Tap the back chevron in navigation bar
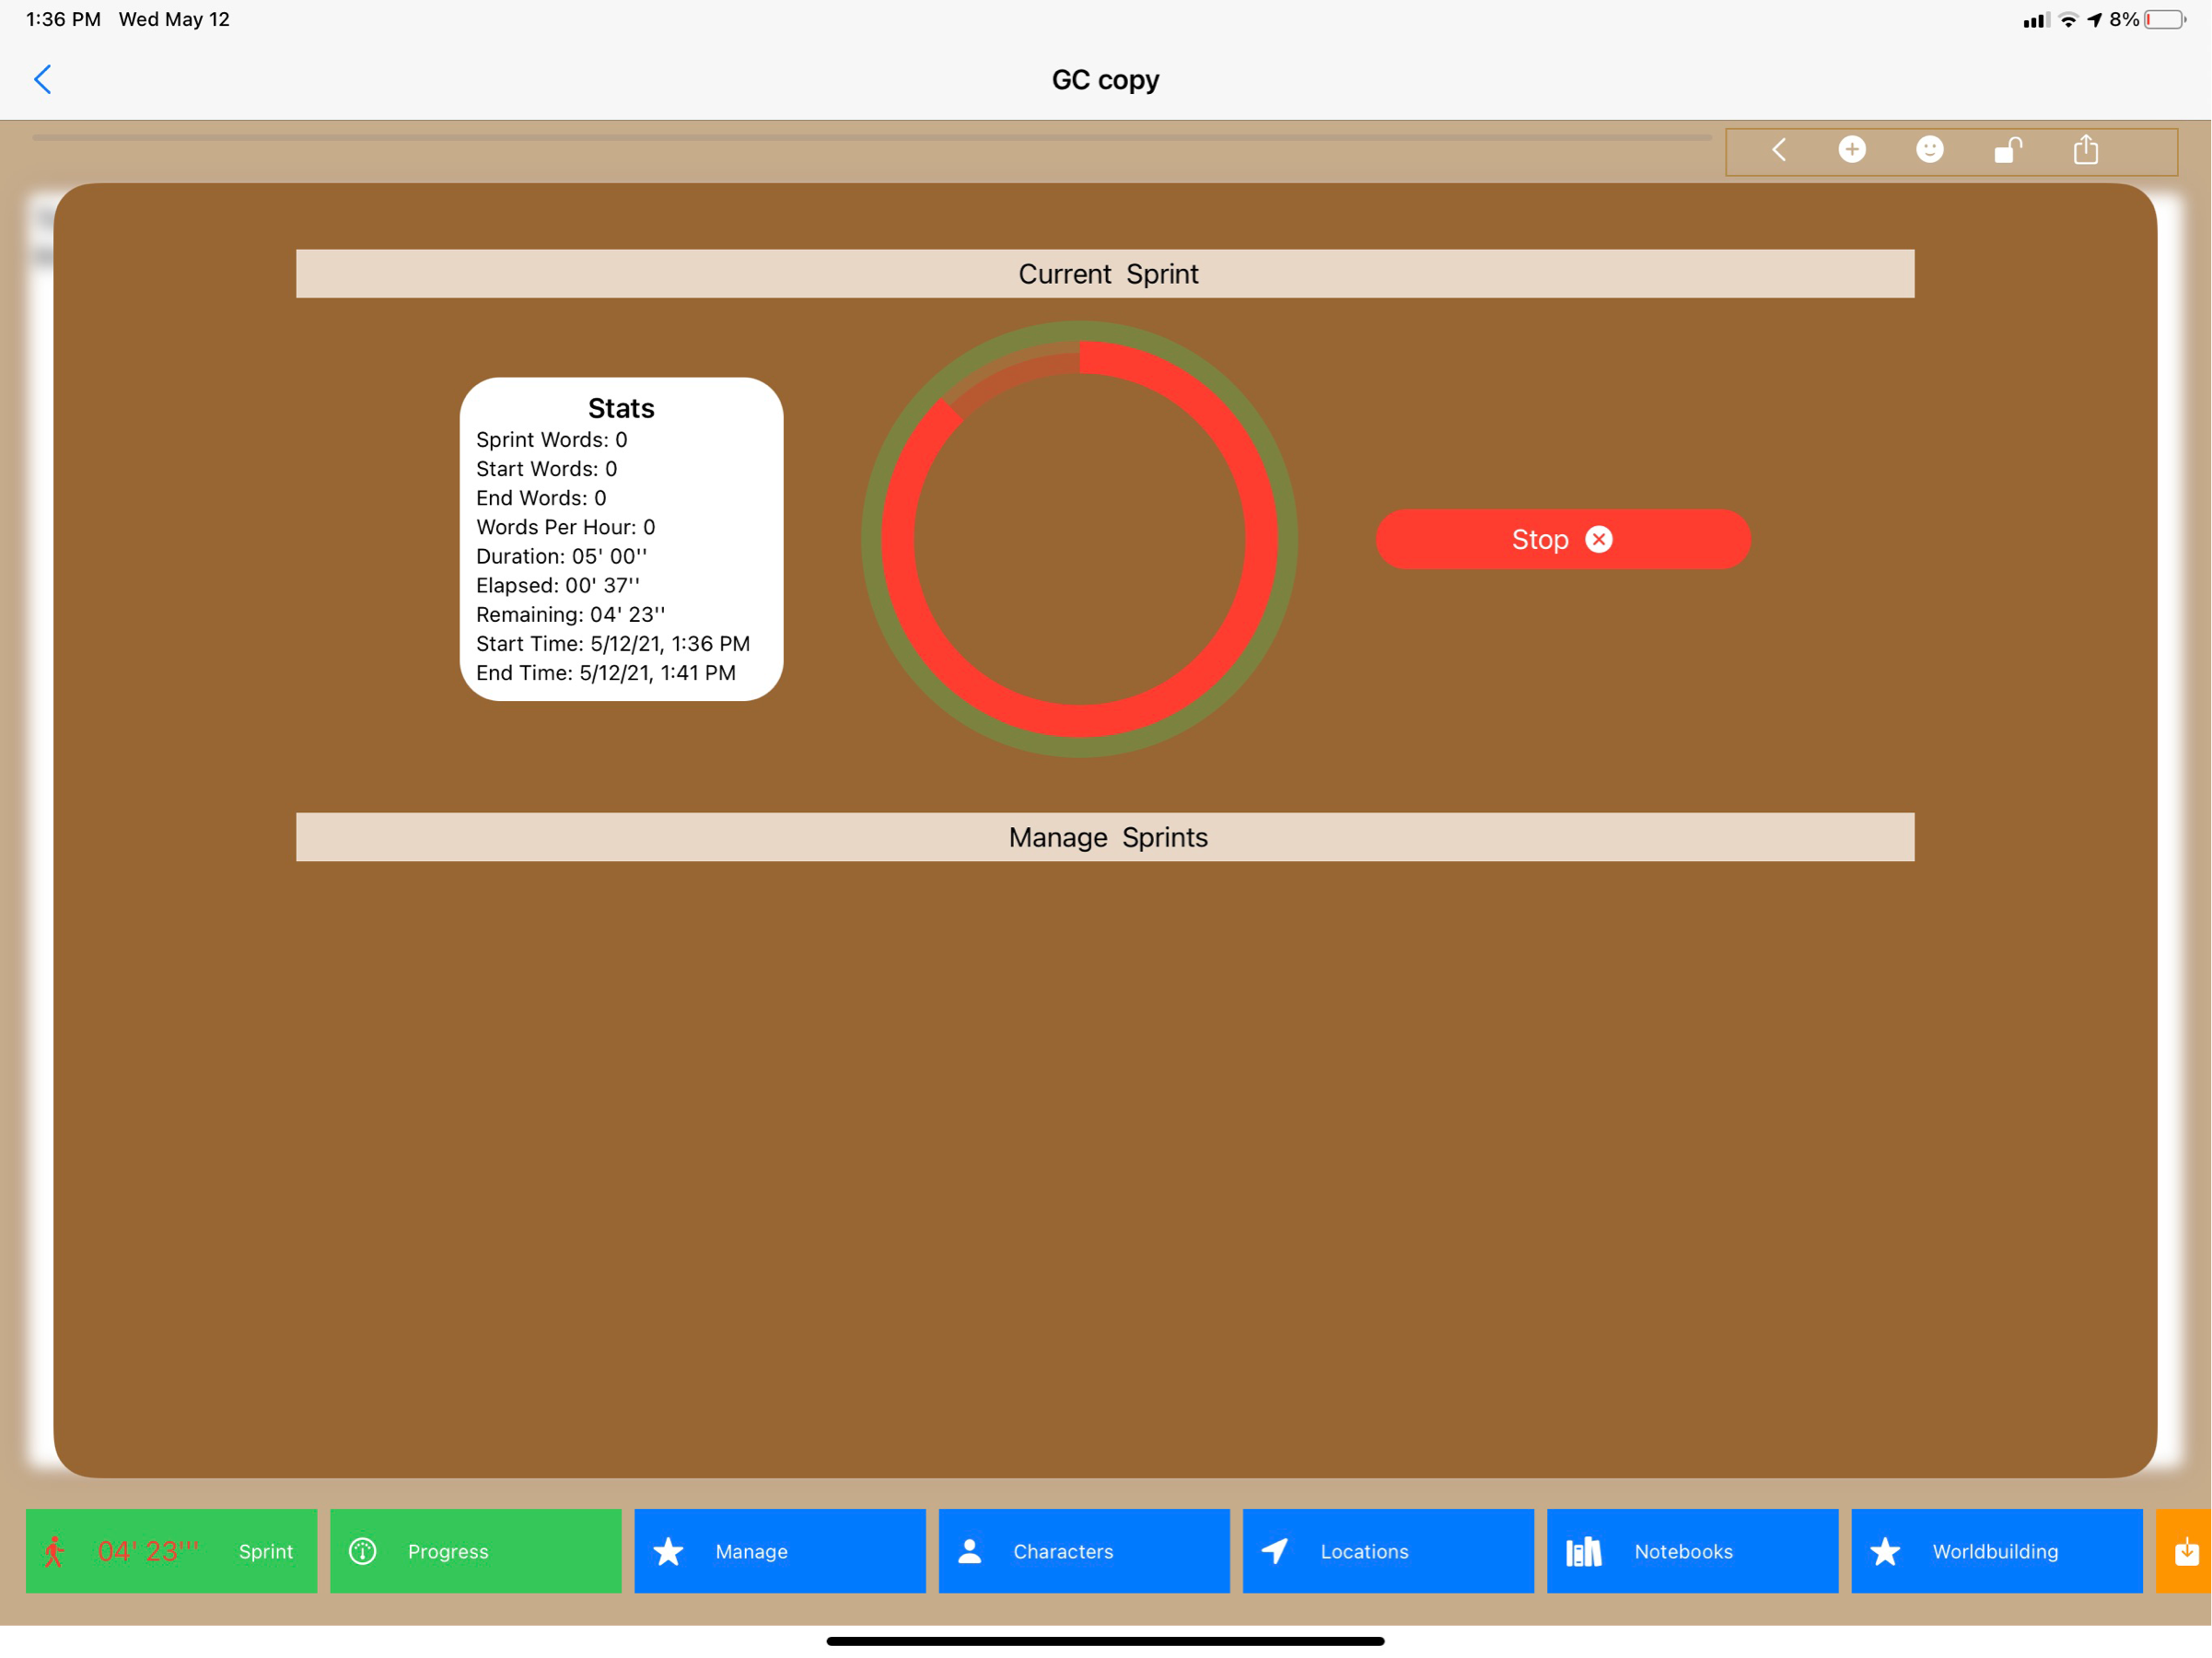The width and height of the screenshot is (2212, 1658). [42, 80]
